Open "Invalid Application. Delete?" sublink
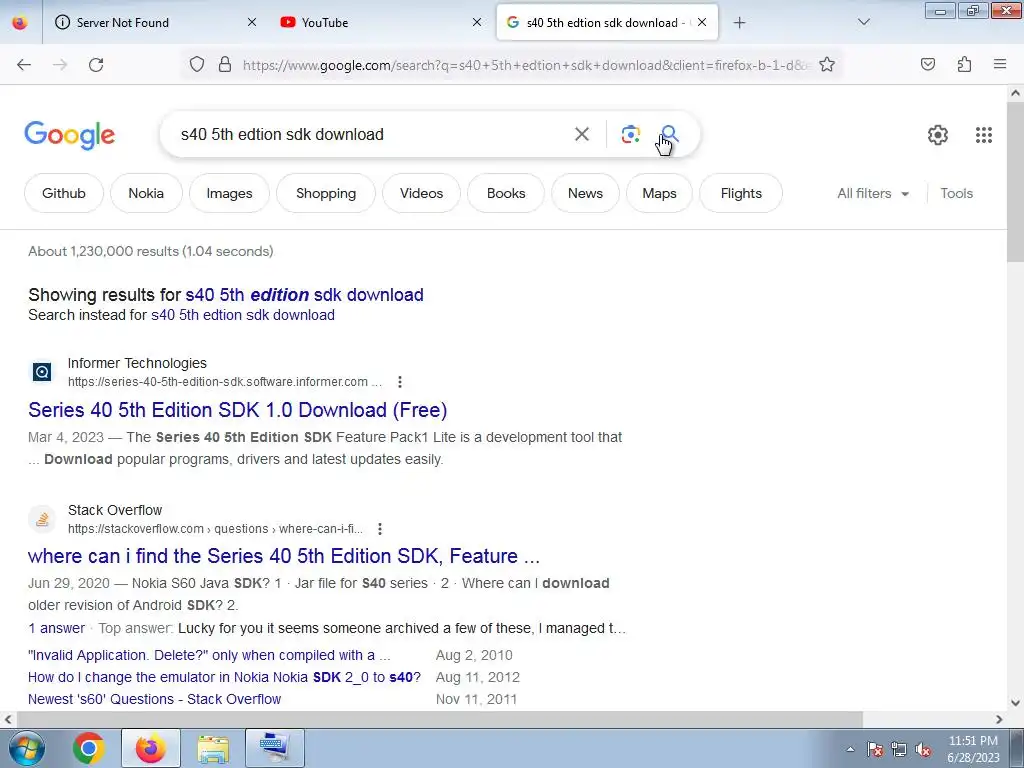 [209, 655]
